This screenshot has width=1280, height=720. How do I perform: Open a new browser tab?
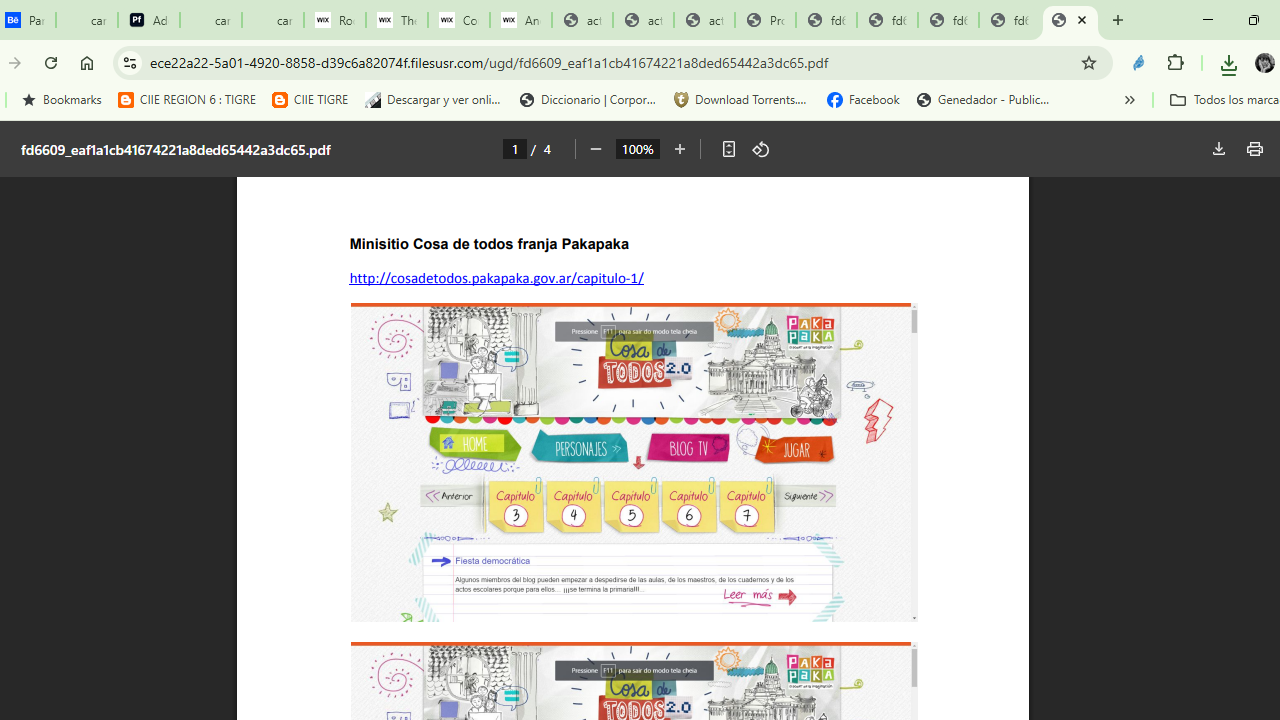point(1118,20)
